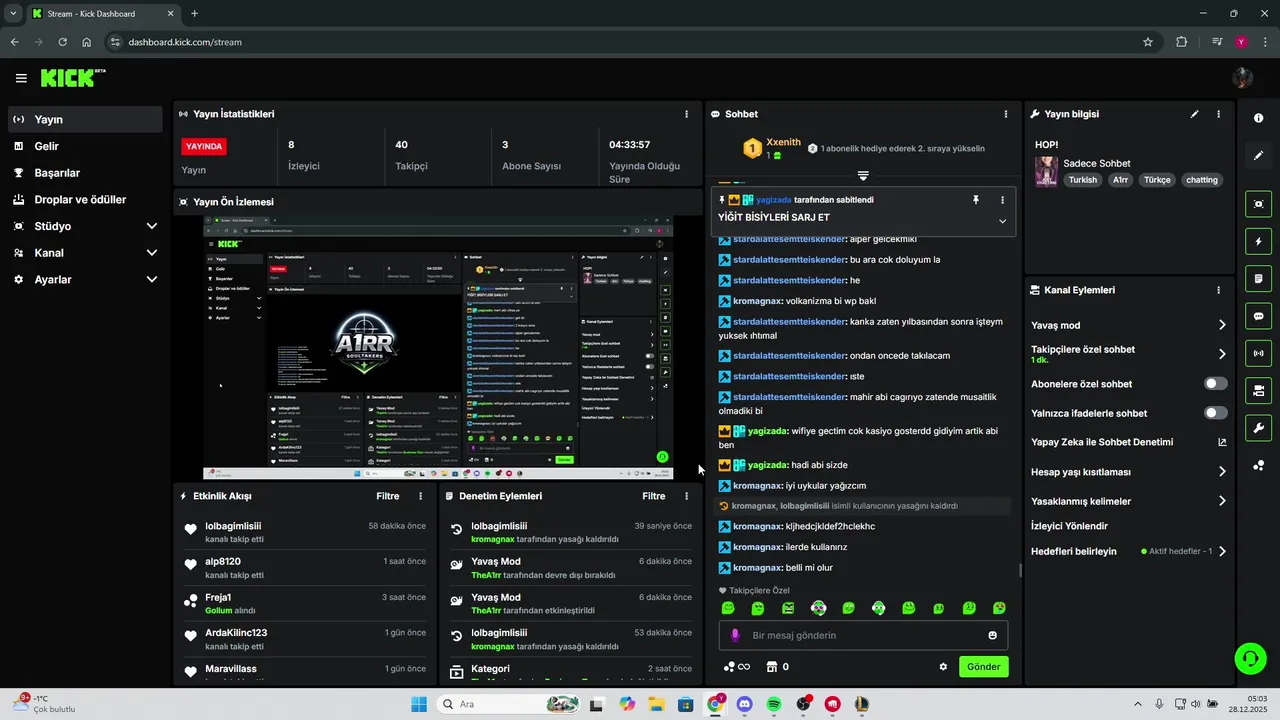Open Filtre in Etkinlik Akışı panel
The width and height of the screenshot is (1280, 720).
388,496
